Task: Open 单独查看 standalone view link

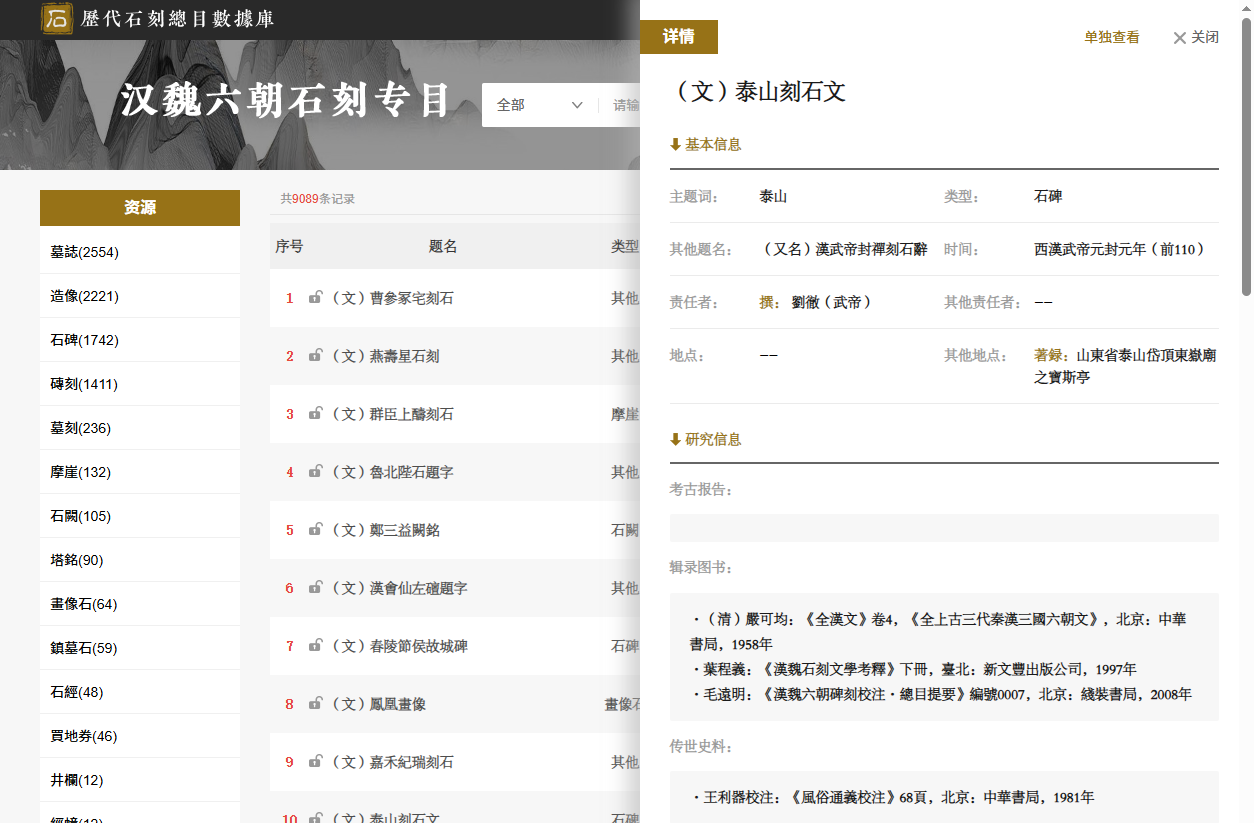Action: [1112, 37]
